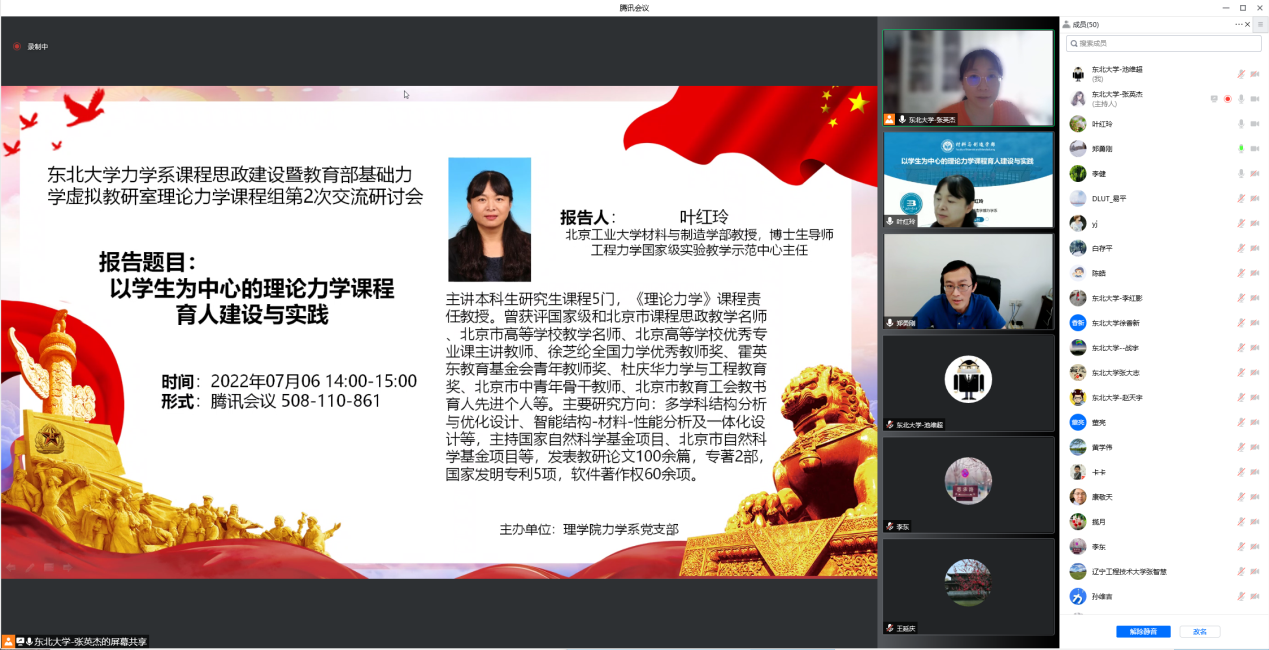1269x650 pixels.
Task: Click avatar of DLUT_易平 in member list
Action: pyautogui.click(x=1078, y=198)
